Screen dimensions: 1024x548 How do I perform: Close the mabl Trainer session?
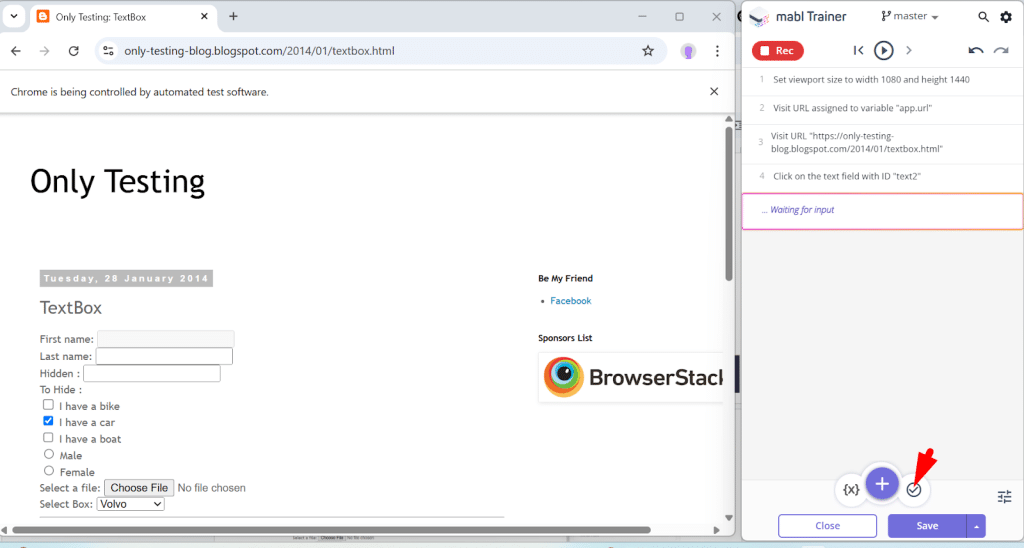(x=827, y=526)
